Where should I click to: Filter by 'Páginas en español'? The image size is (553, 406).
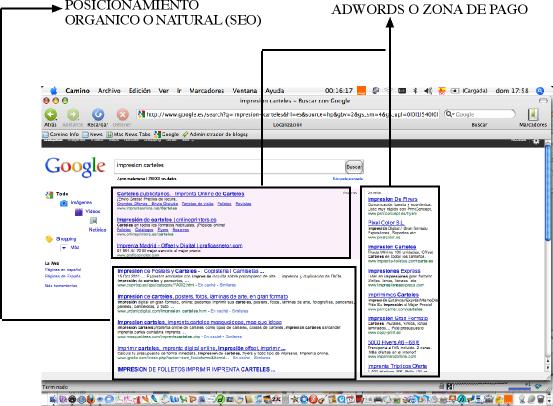(x=63, y=270)
